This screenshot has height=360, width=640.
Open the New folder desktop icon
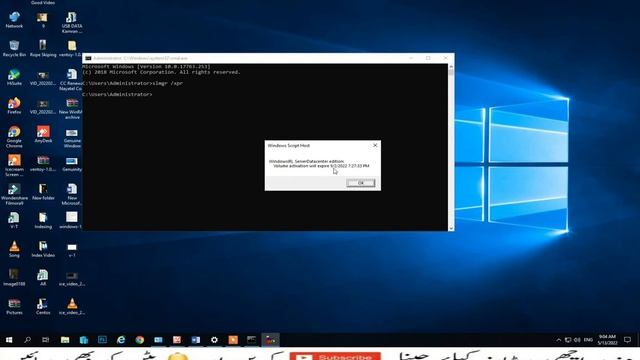coord(43,191)
